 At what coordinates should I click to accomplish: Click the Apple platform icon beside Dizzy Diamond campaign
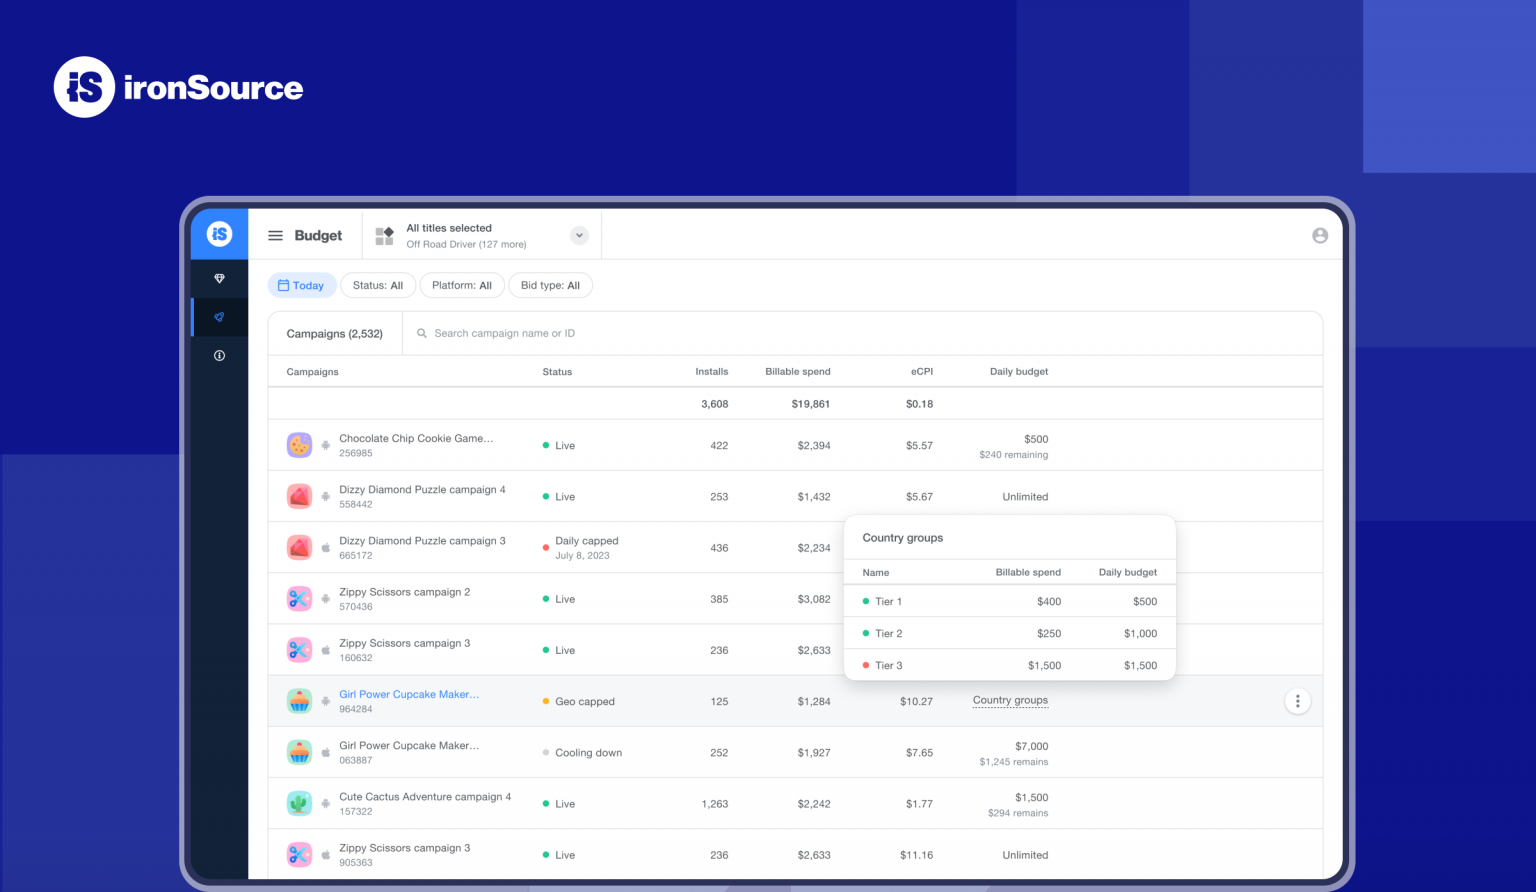click(x=325, y=547)
